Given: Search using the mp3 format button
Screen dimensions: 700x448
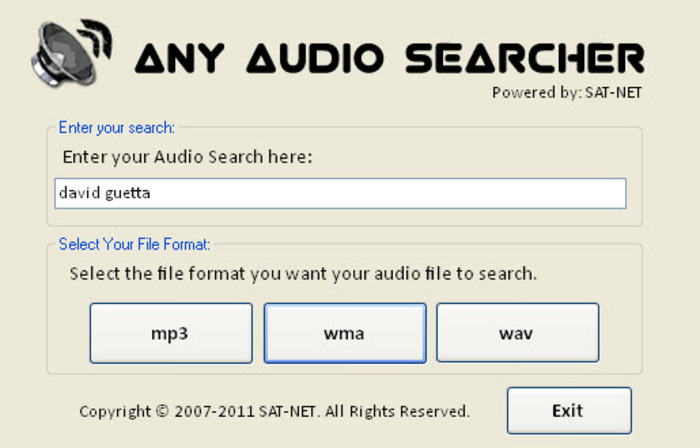Looking at the screenshot, I should [x=171, y=333].
